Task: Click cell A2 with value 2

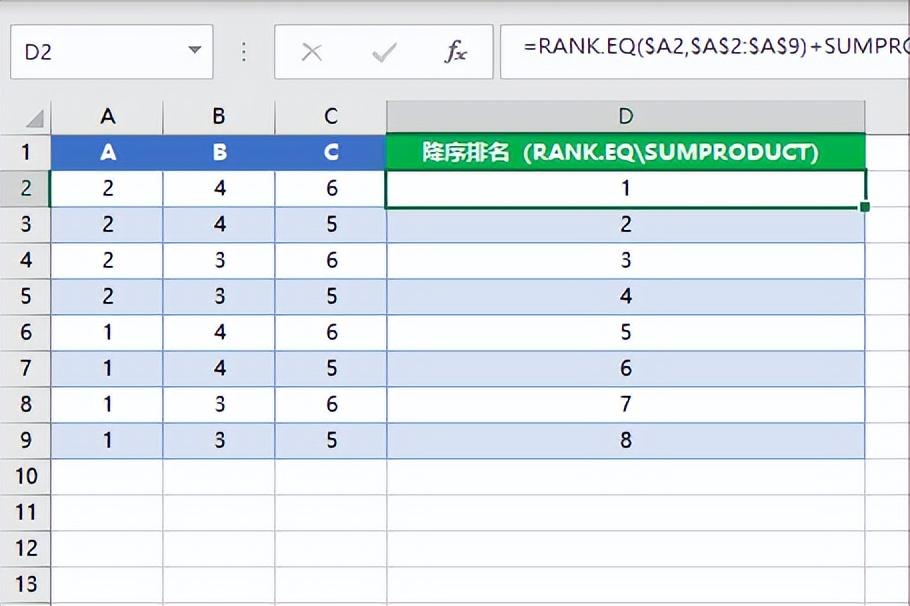Action: [107, 188]
